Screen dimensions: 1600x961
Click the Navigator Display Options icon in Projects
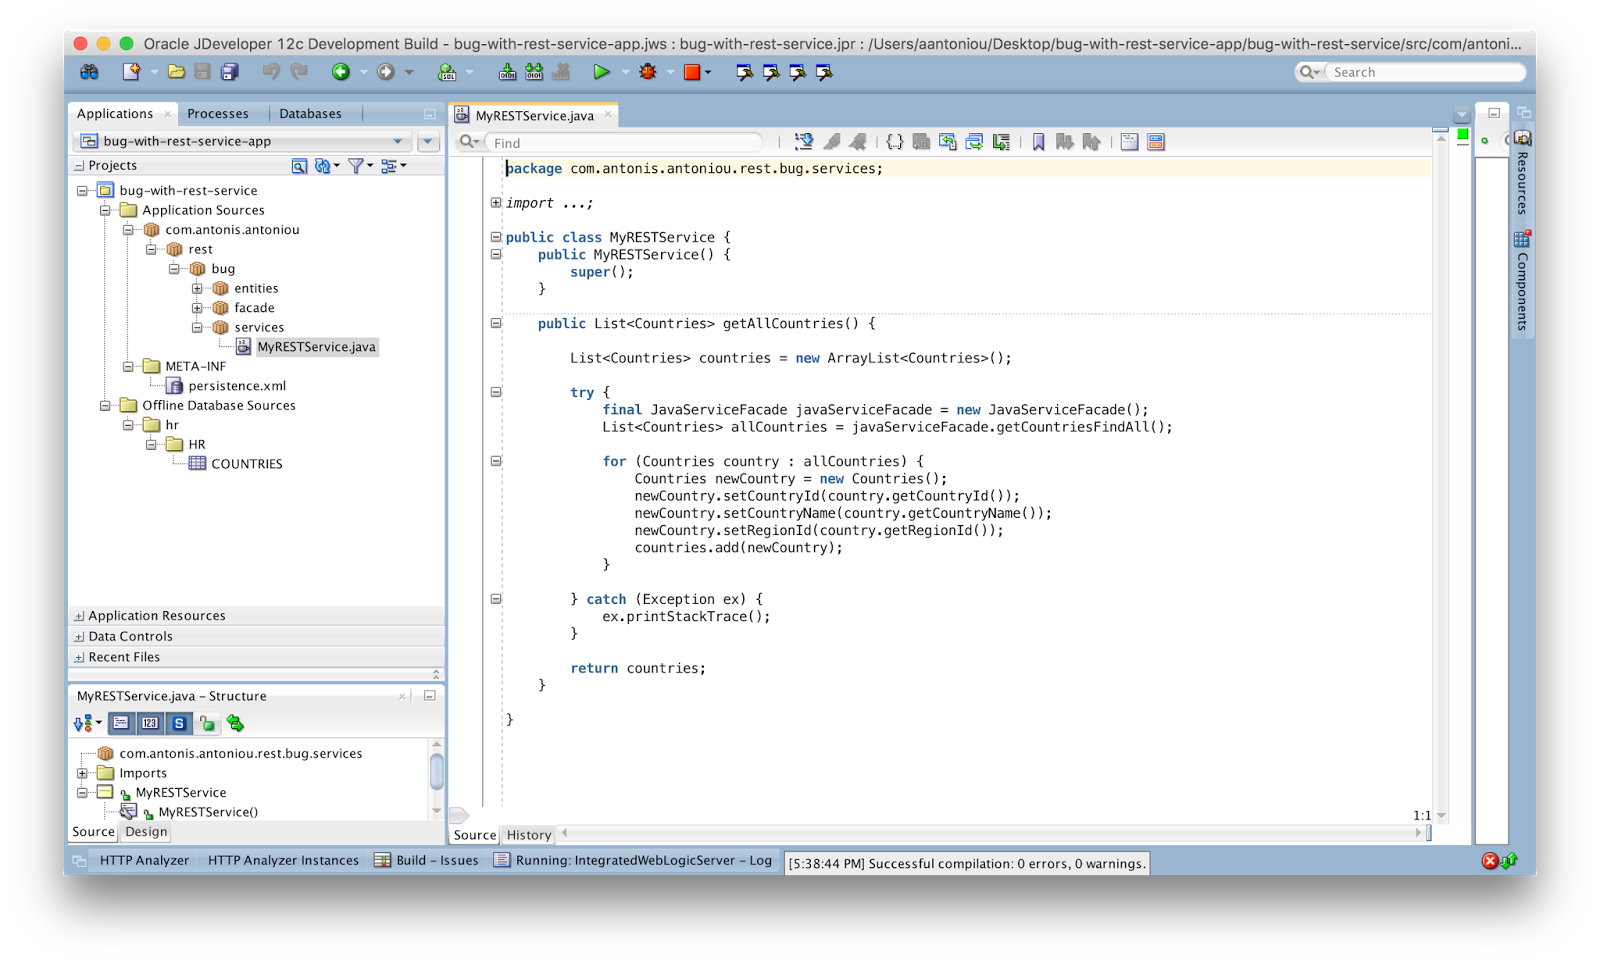point(390,166)
